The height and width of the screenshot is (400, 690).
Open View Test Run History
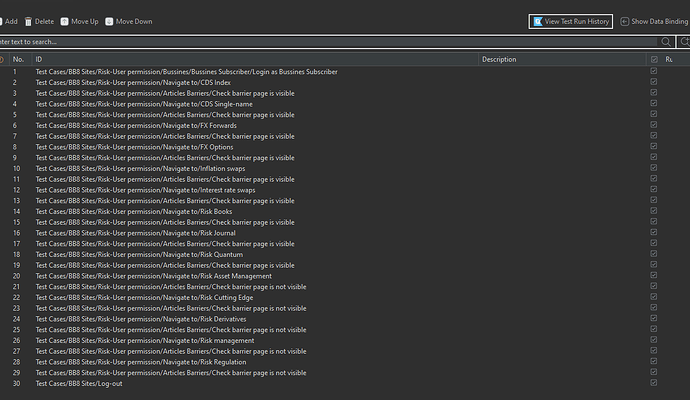tap(571, 21)
